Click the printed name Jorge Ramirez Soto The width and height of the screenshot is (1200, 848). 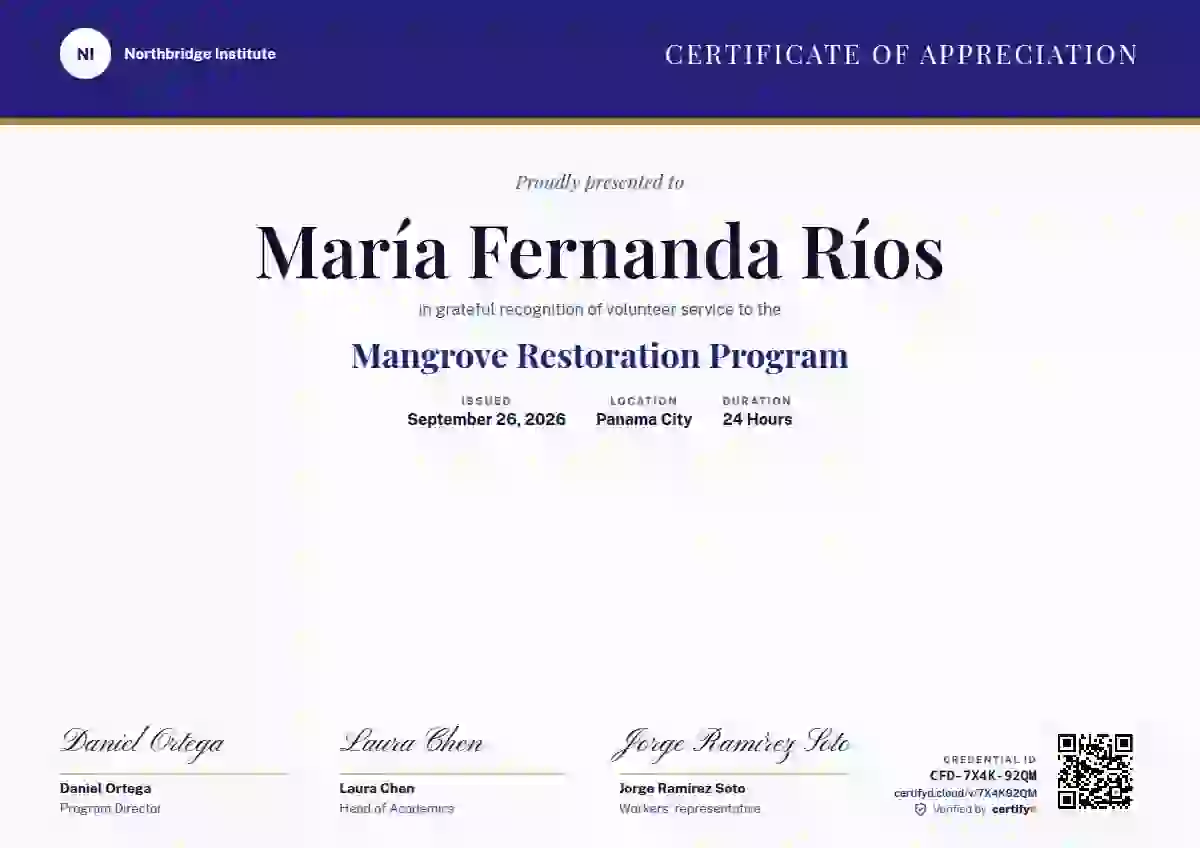[682, 788]
